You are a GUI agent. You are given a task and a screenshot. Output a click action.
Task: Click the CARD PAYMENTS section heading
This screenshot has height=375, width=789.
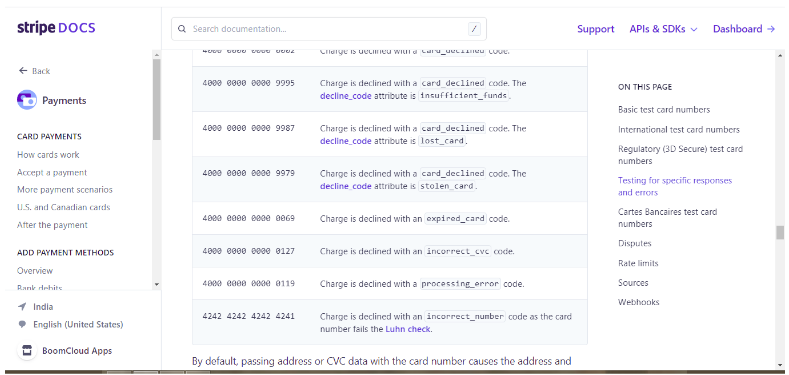point(49,136)
